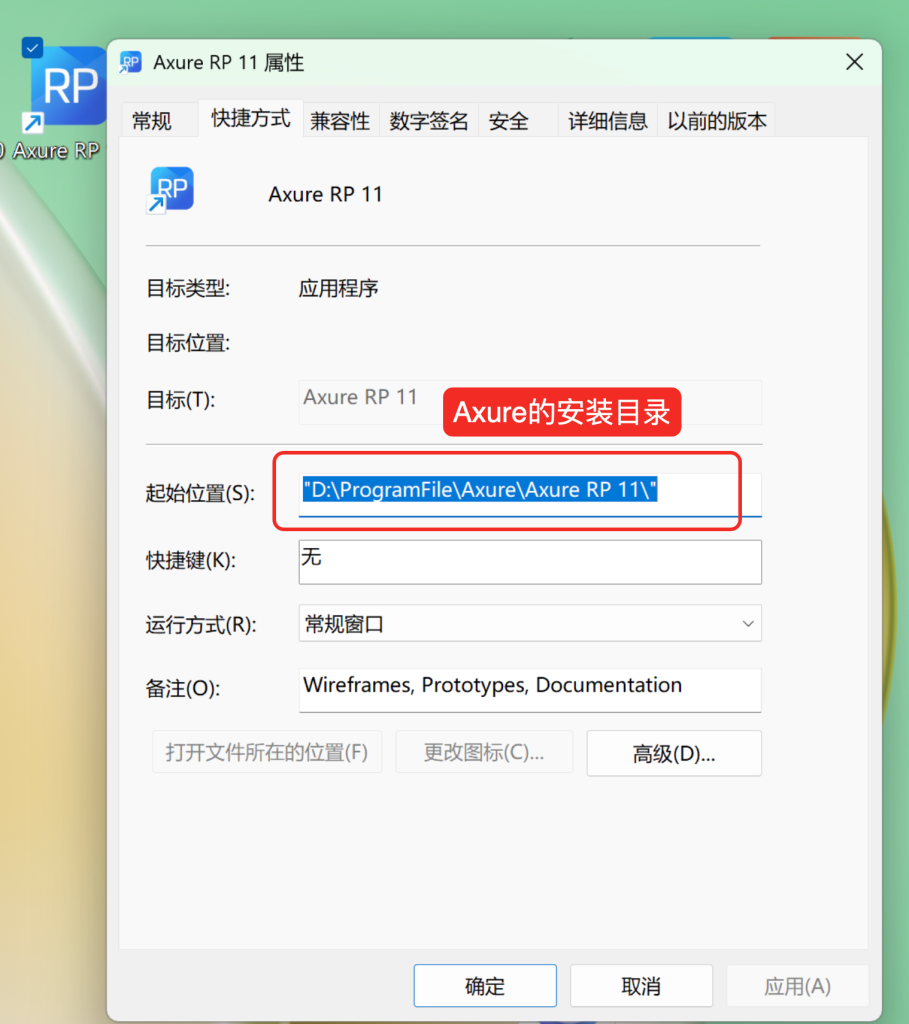Select the 安全 tab

coord(509,121)
